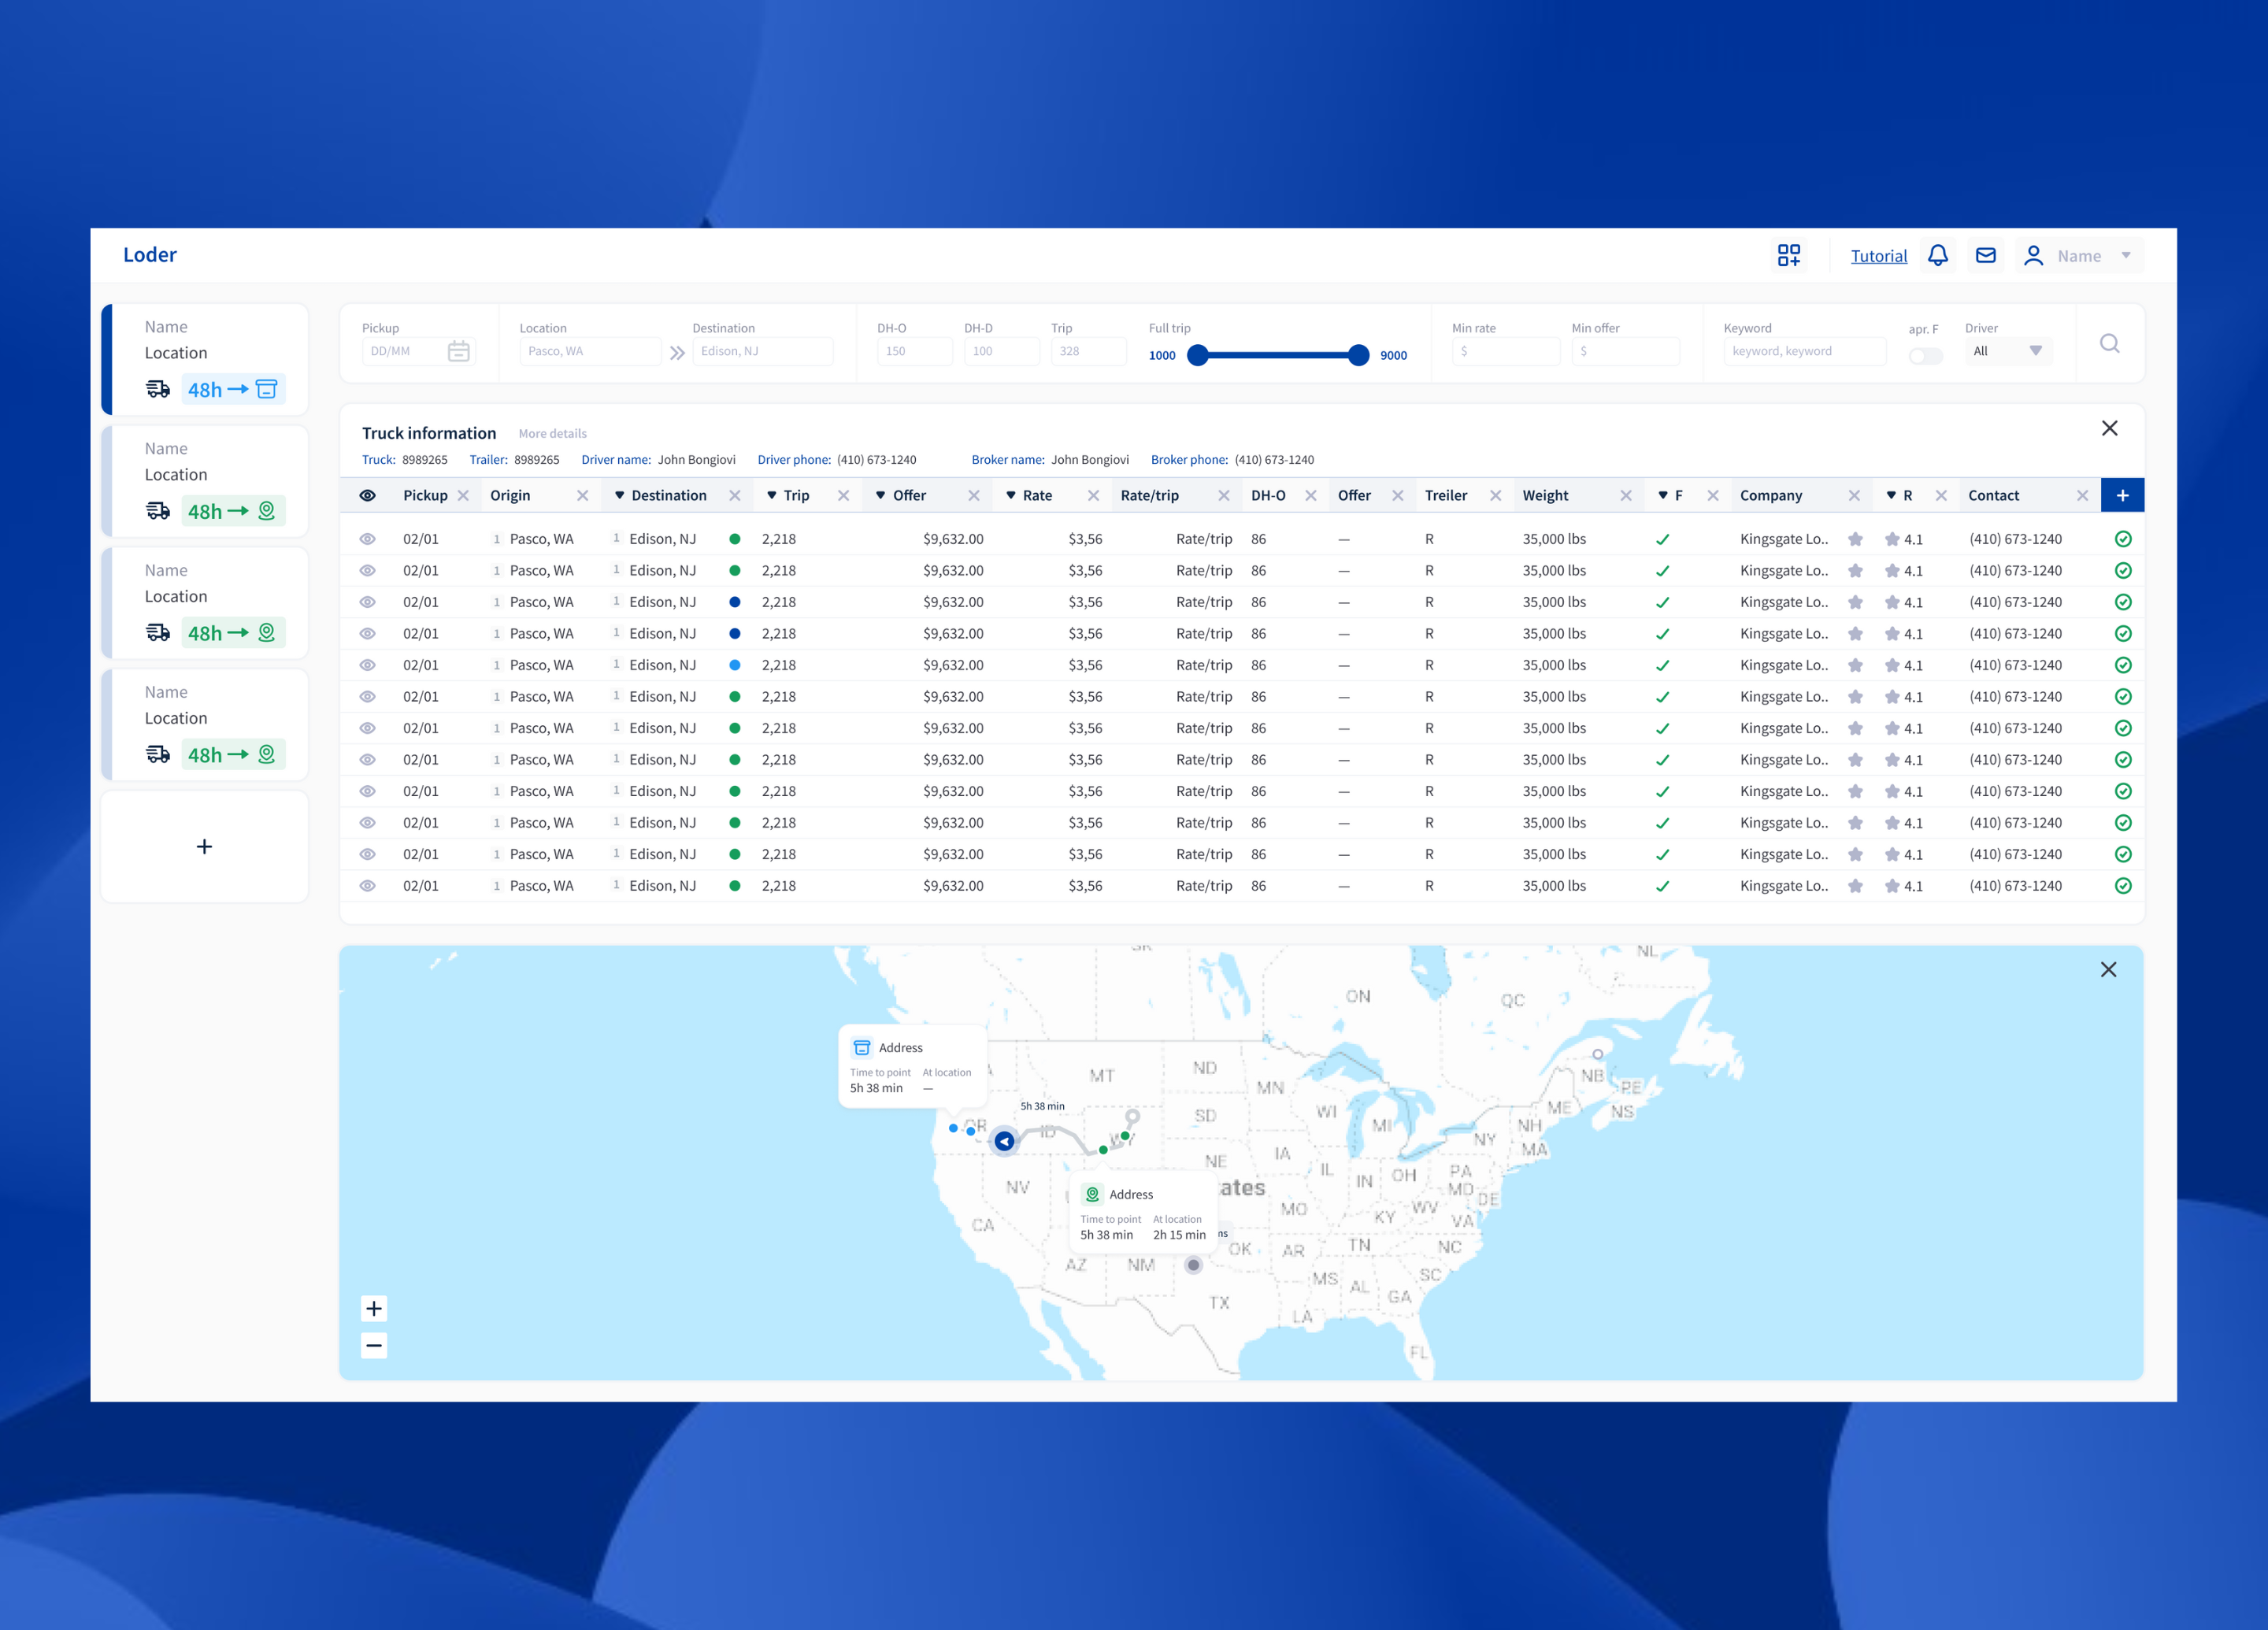Click the Origin column header
Viewport: 2268px width, 1630px height.
(510, 495)
